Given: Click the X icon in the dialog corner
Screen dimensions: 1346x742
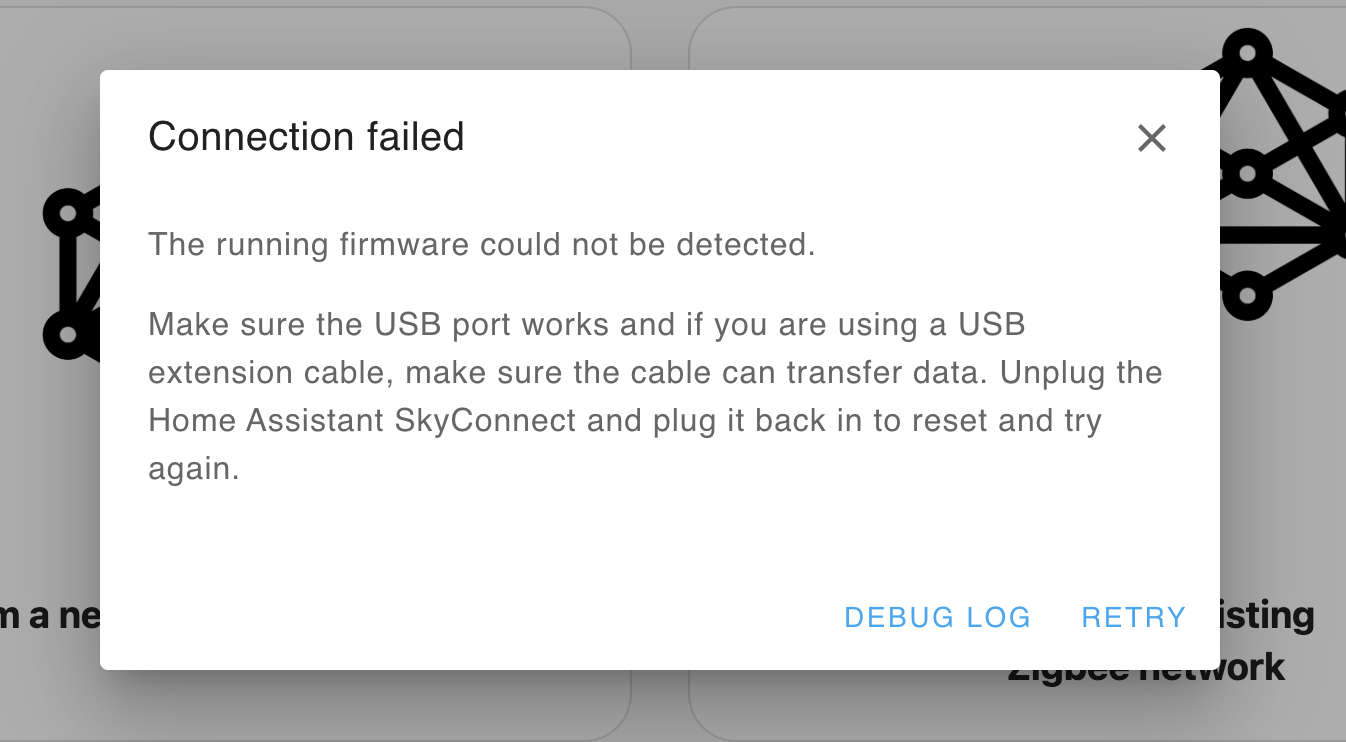Looking at the screenshot, I should [1151, 138].
